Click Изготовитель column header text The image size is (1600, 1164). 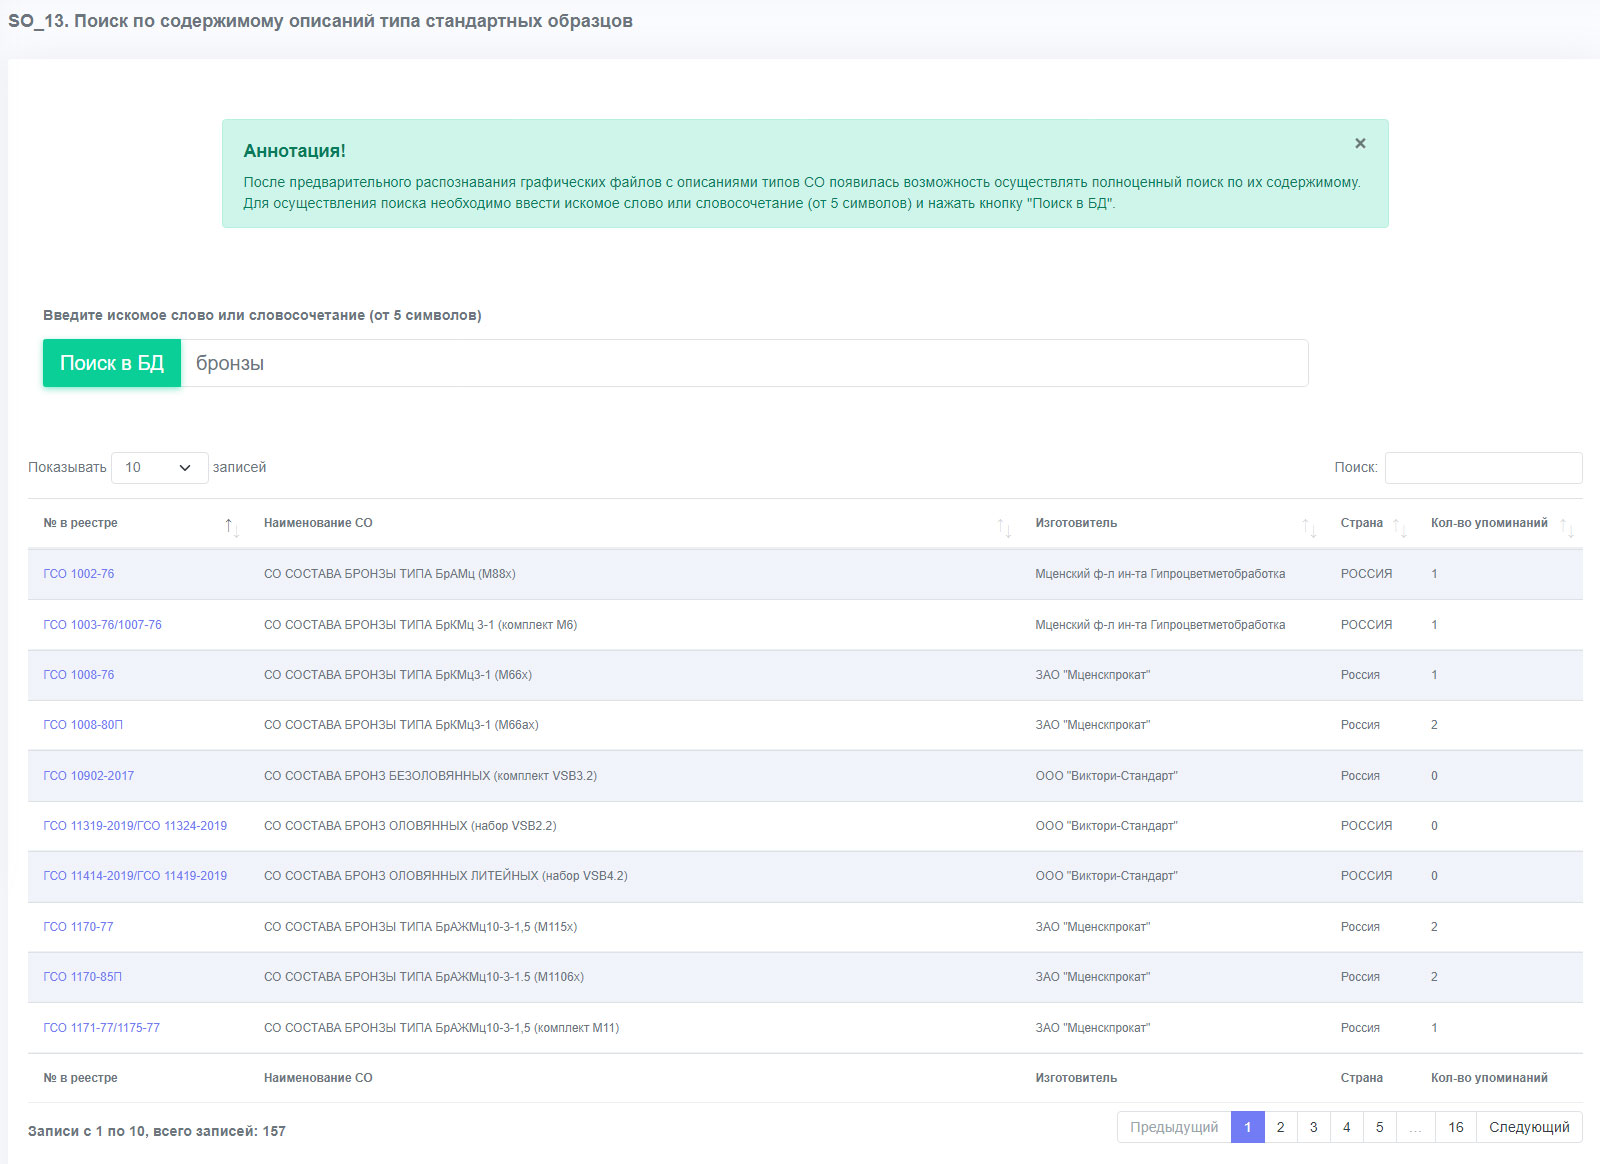click(1076, 523)
